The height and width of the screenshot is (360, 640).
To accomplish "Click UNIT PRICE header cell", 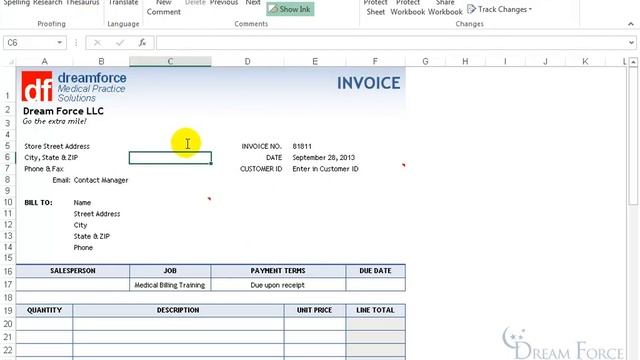I will pyautogui.click(x=314, y=310).
